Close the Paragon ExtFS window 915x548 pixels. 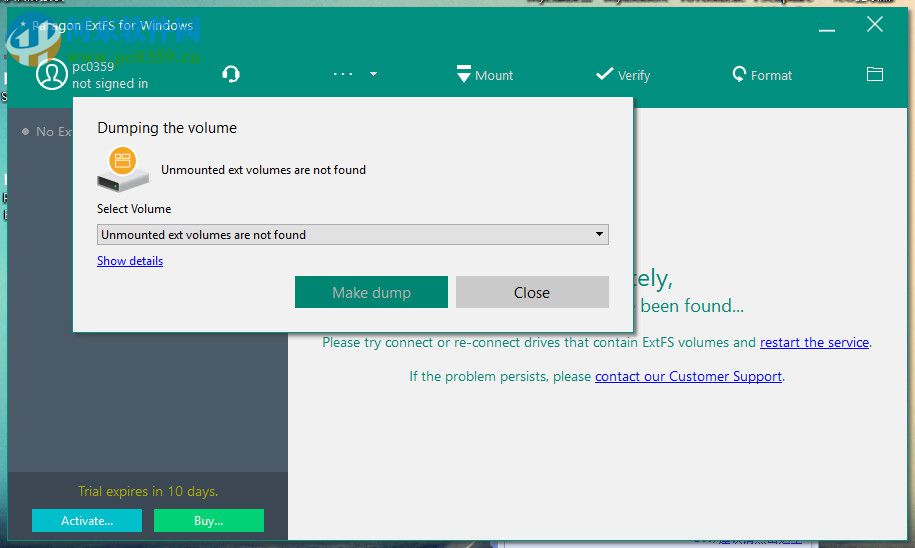pos(875,25)
